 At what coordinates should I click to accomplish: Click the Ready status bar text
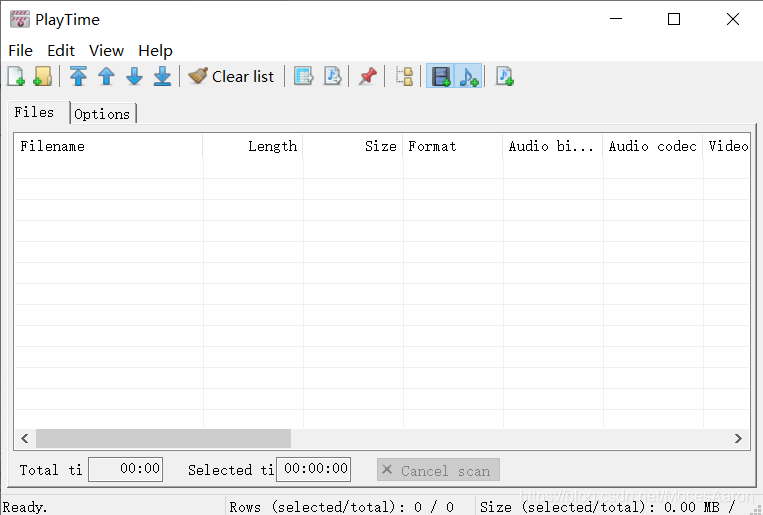click(x=25, y=507)
